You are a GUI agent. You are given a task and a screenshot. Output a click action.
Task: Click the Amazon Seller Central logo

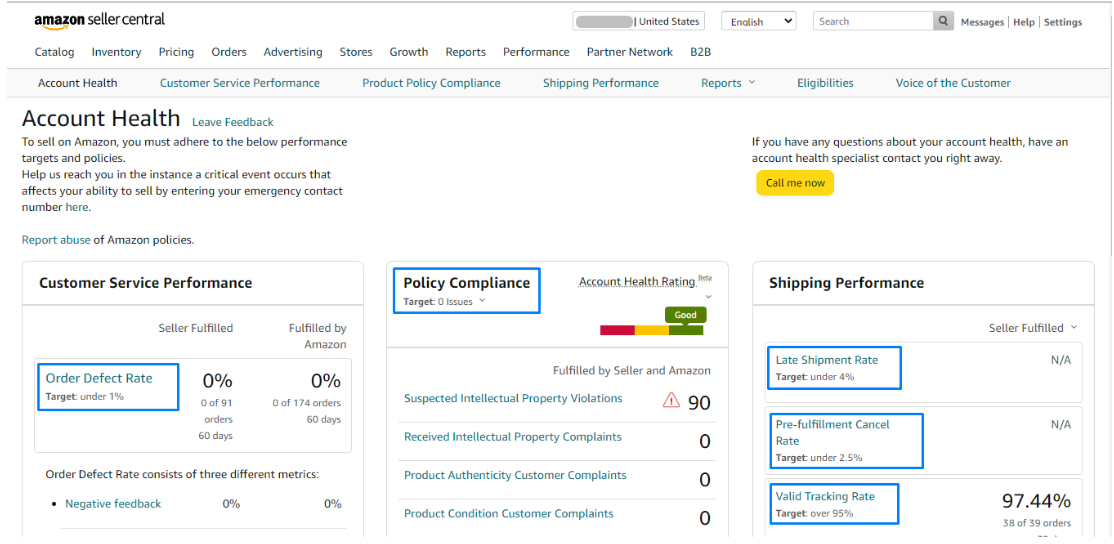pos(99,20)
